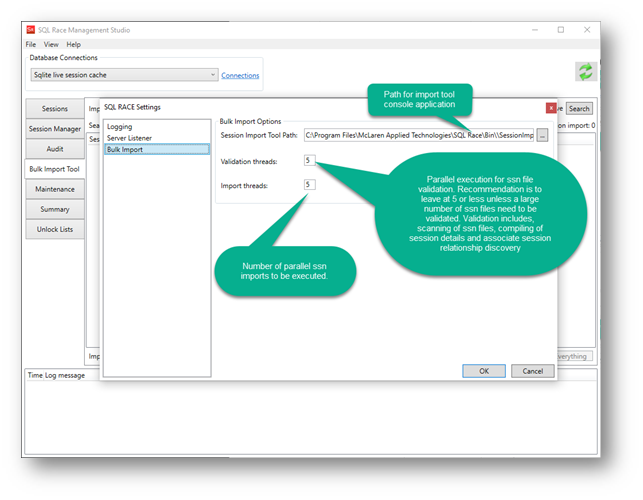Screen dimensions: 643x500
Task: Click the Search button
Action: pyautogui.click(x=579, y=109)
